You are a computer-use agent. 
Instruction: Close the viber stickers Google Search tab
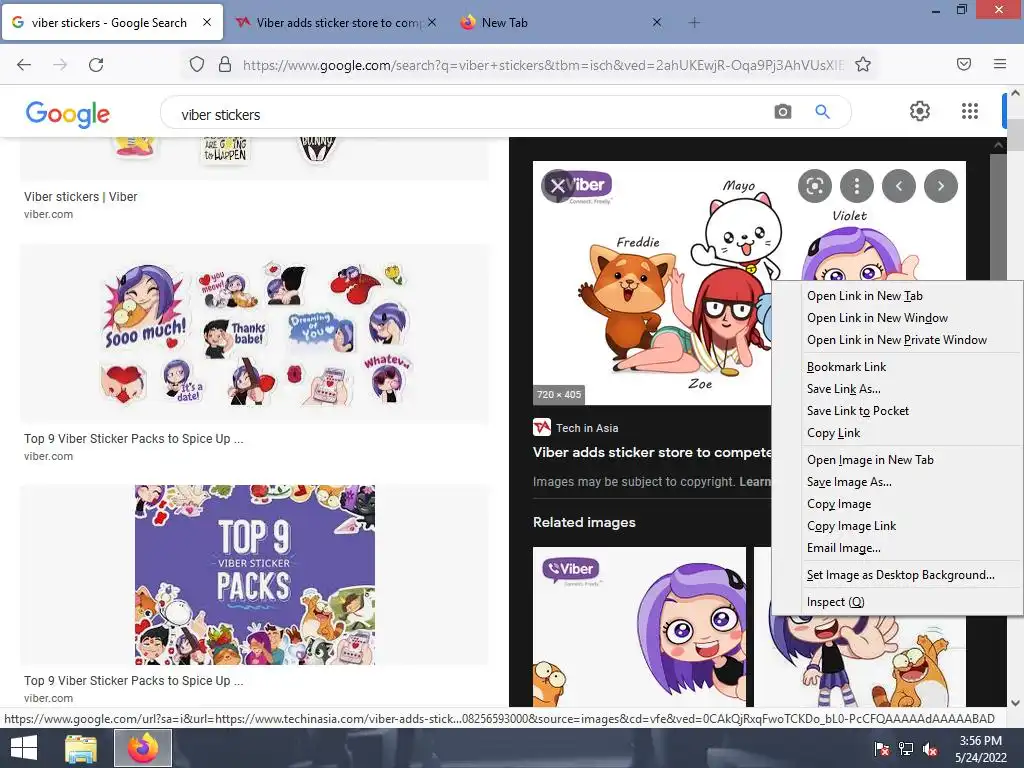pos(206,22)
